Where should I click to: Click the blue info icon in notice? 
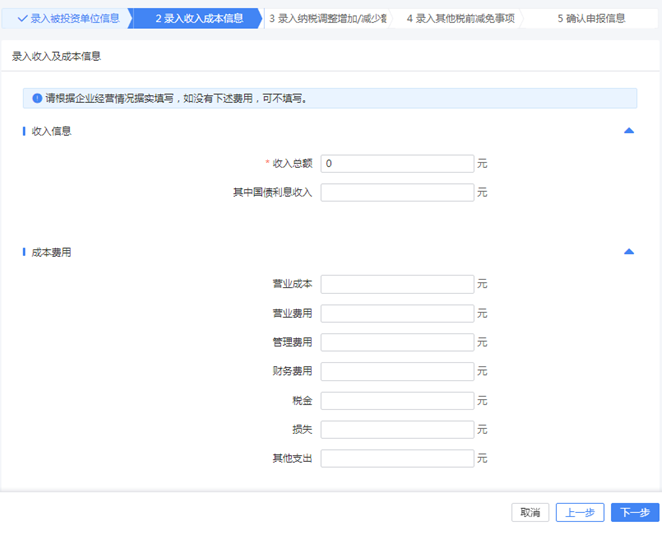pos(37,99)
